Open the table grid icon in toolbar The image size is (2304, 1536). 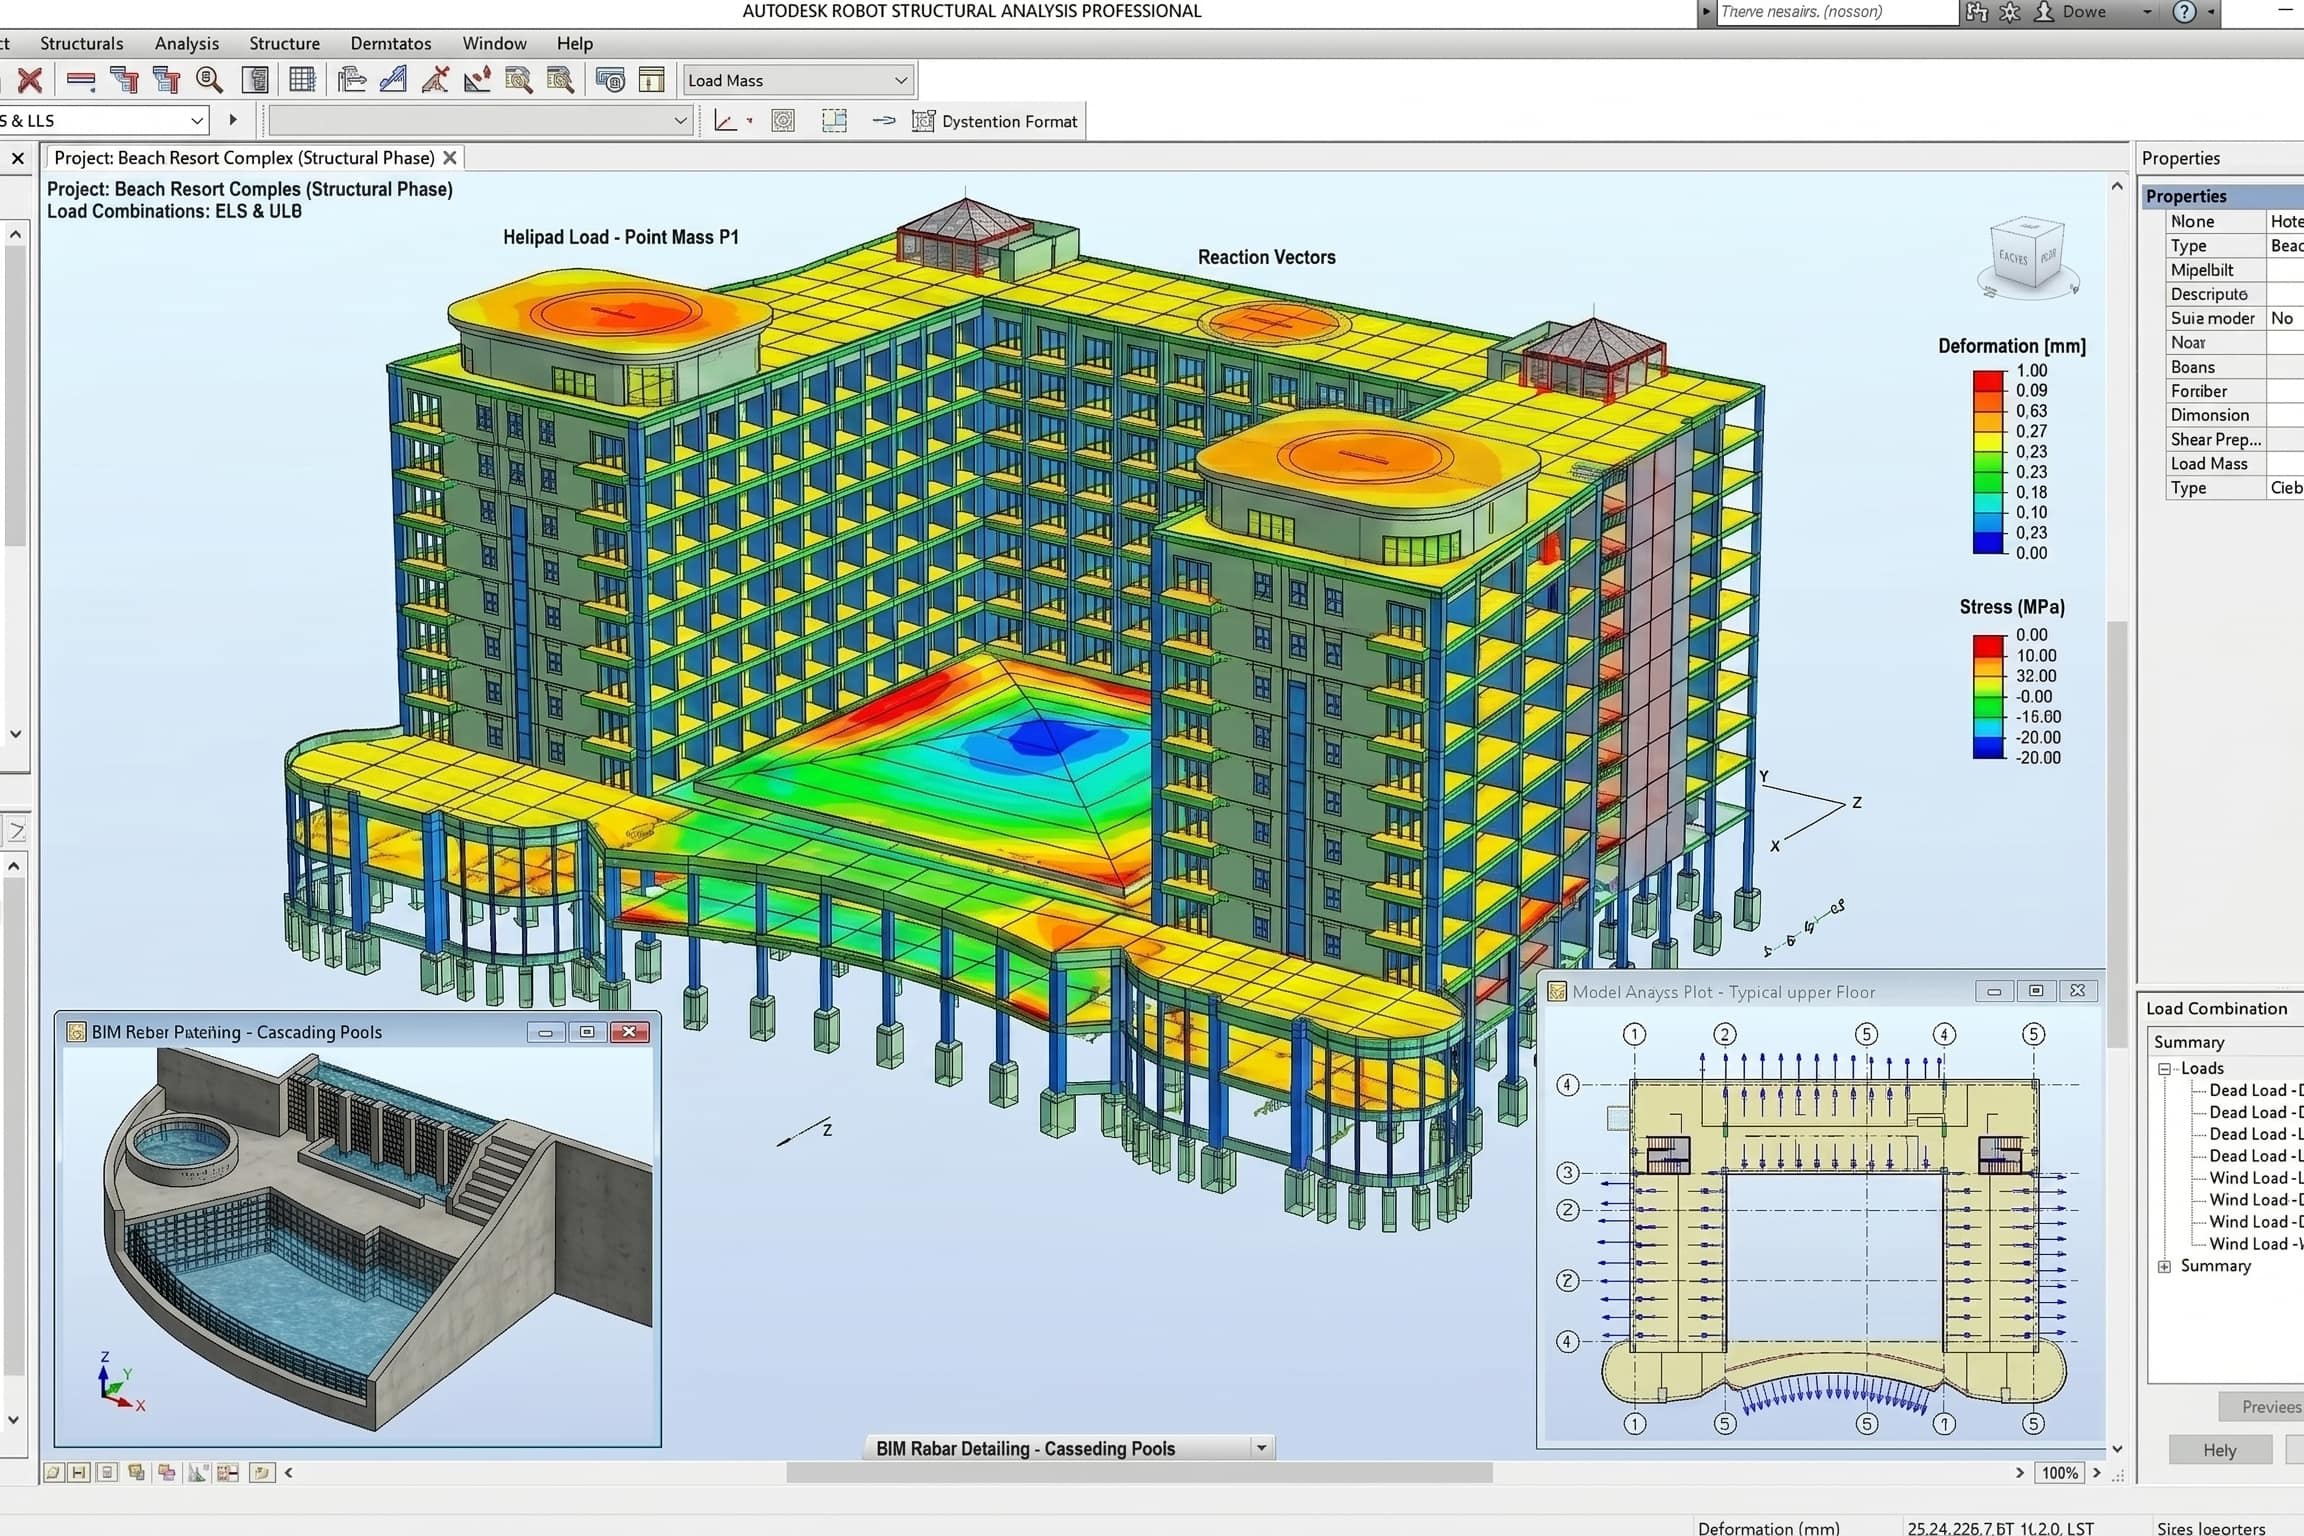[302, 80]
